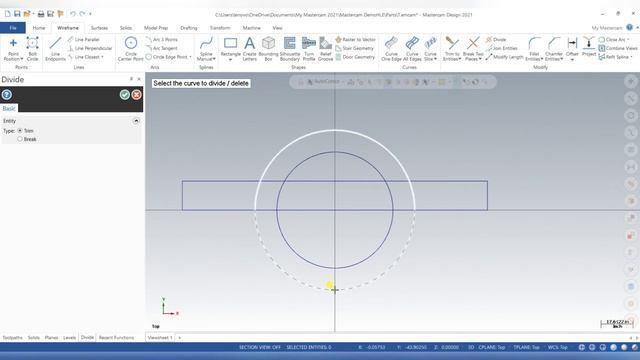
Task: Open Rectangle dropdown arrow
Action: (230, 60)
